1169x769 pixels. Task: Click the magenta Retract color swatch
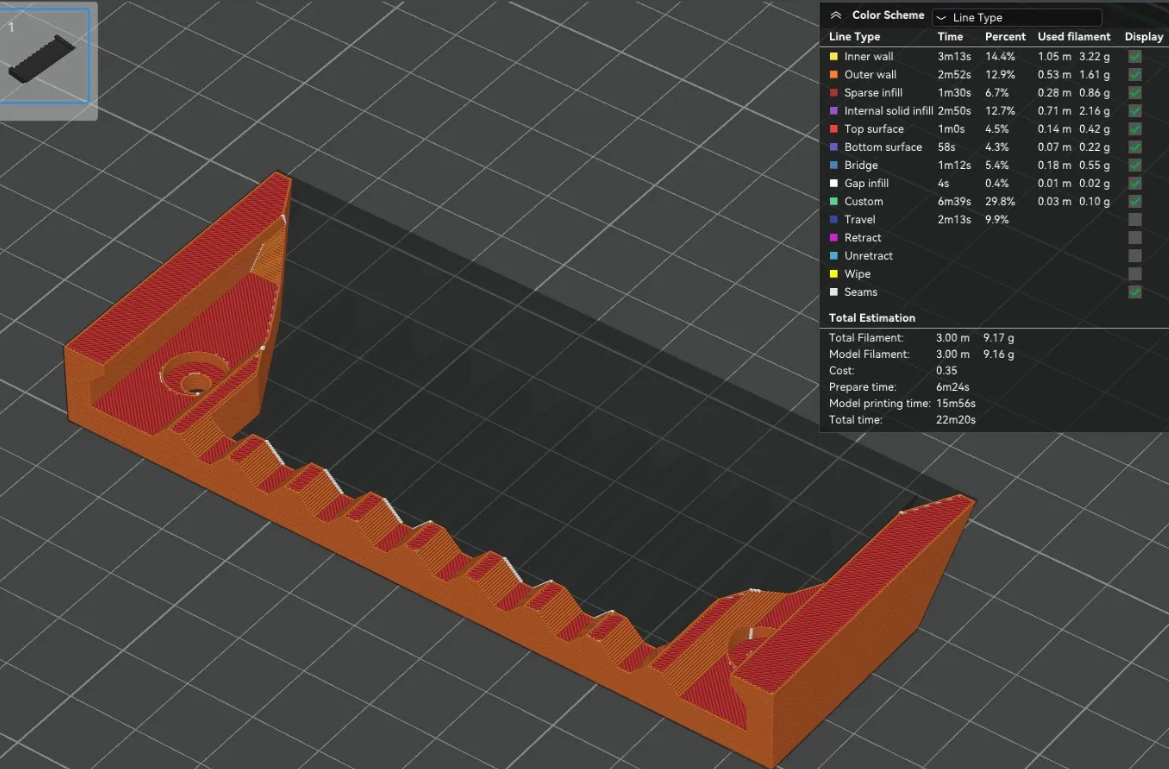tap(834, 238)
